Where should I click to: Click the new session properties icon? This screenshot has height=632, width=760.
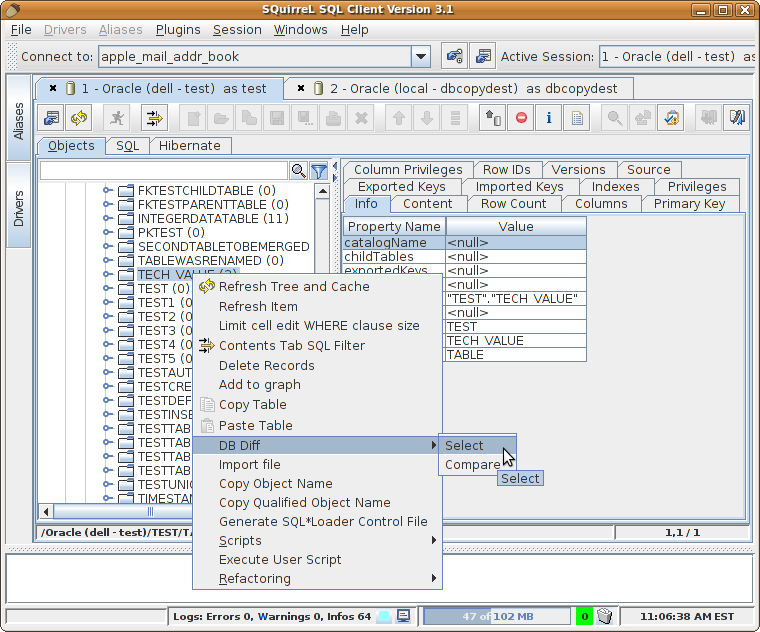click(x=483, y=57)
